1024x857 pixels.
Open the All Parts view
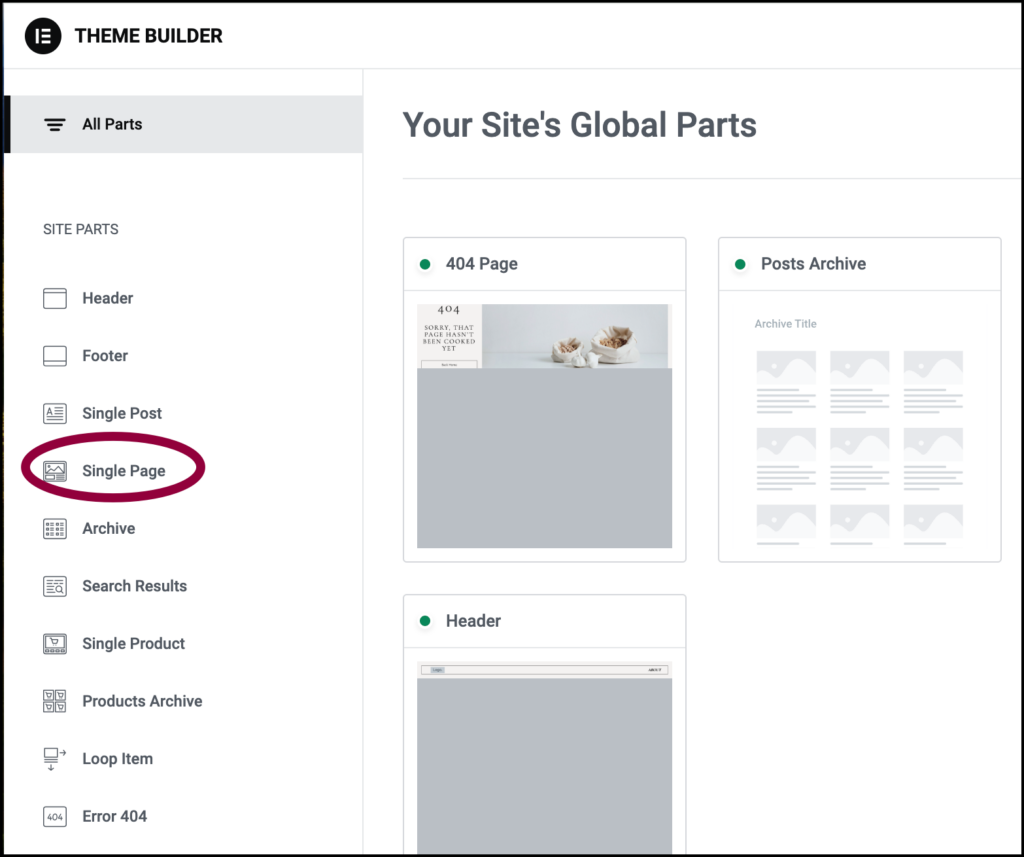(112, 124)
